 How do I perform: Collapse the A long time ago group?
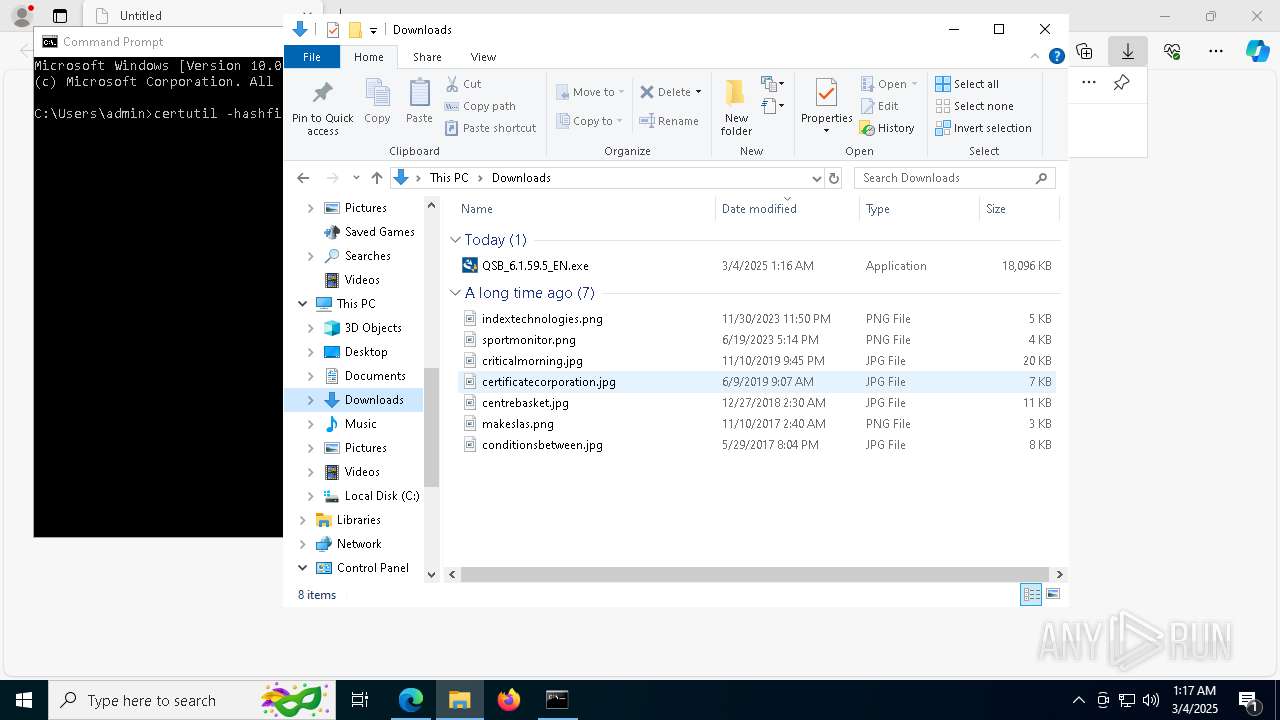[455, 293]
